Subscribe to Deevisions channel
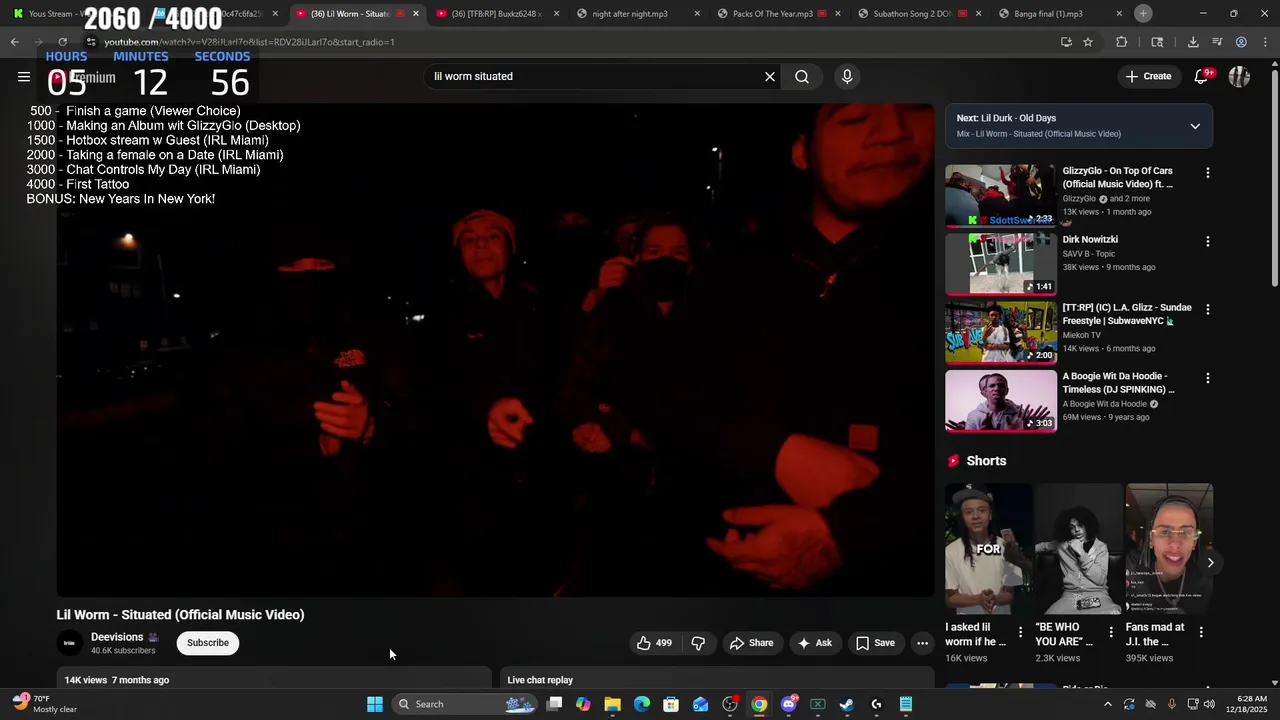This screenshot has height=720, width=1280. (208, 643)
